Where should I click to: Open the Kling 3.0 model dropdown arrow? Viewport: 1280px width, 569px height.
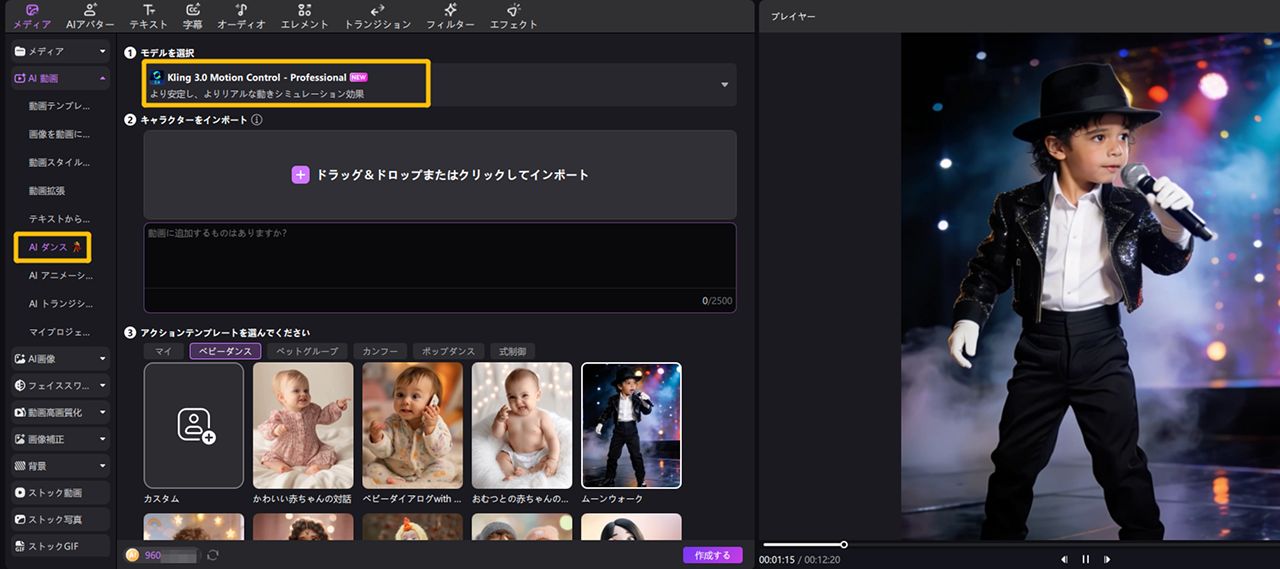[x=725, y=85]
